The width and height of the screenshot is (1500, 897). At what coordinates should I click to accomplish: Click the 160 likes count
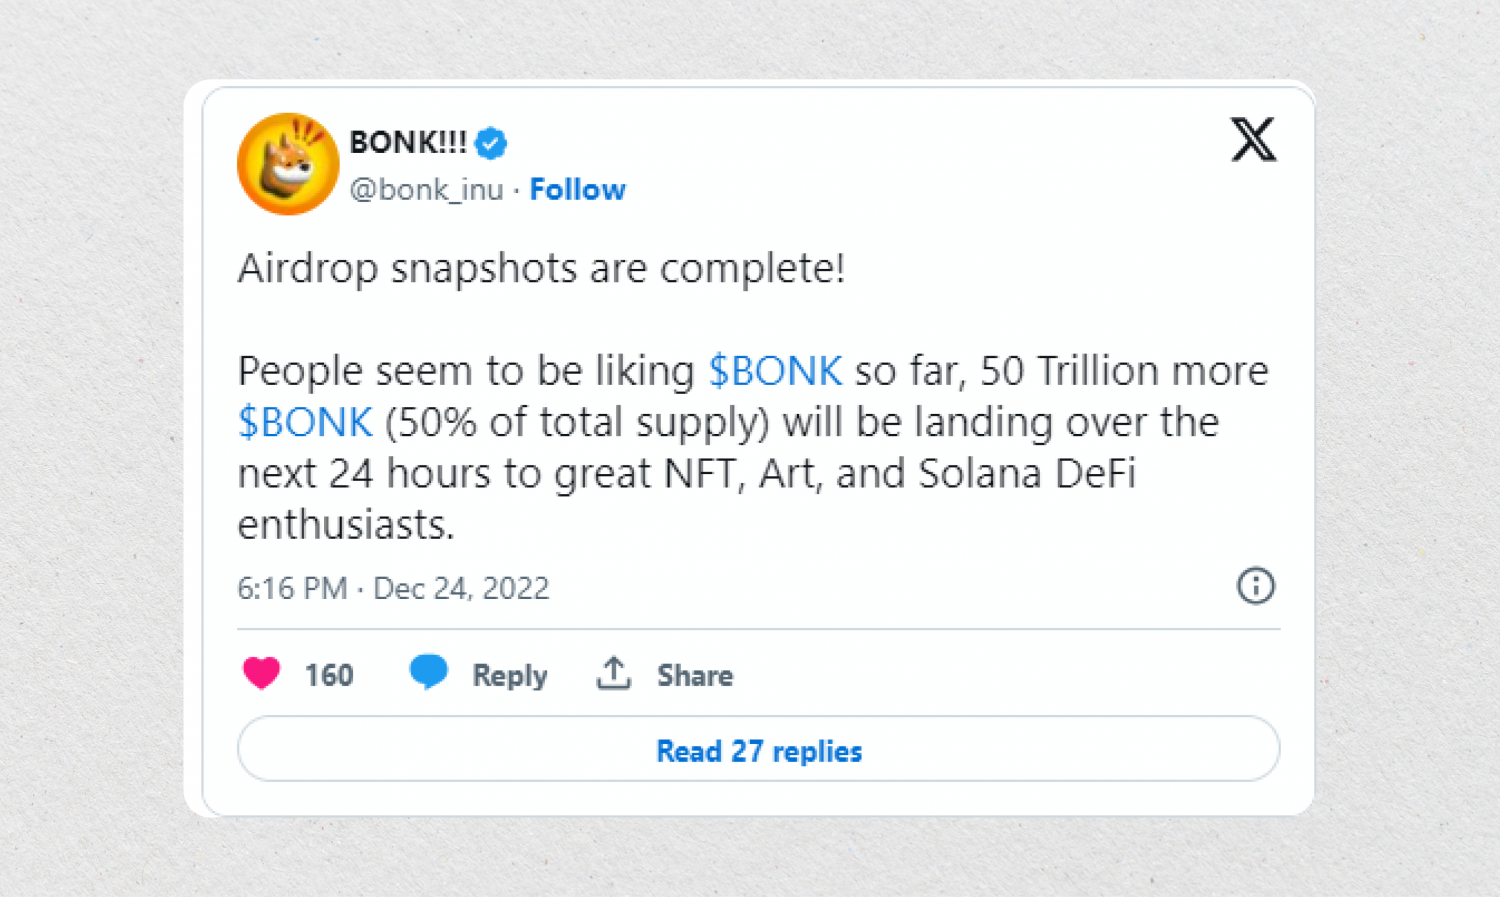[x=327, y=674]
